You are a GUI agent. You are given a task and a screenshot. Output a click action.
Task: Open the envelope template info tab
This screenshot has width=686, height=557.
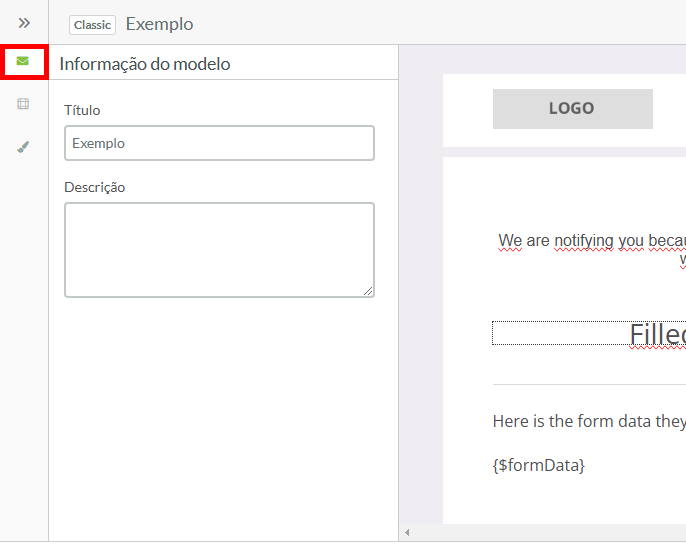tap(23, 61)
